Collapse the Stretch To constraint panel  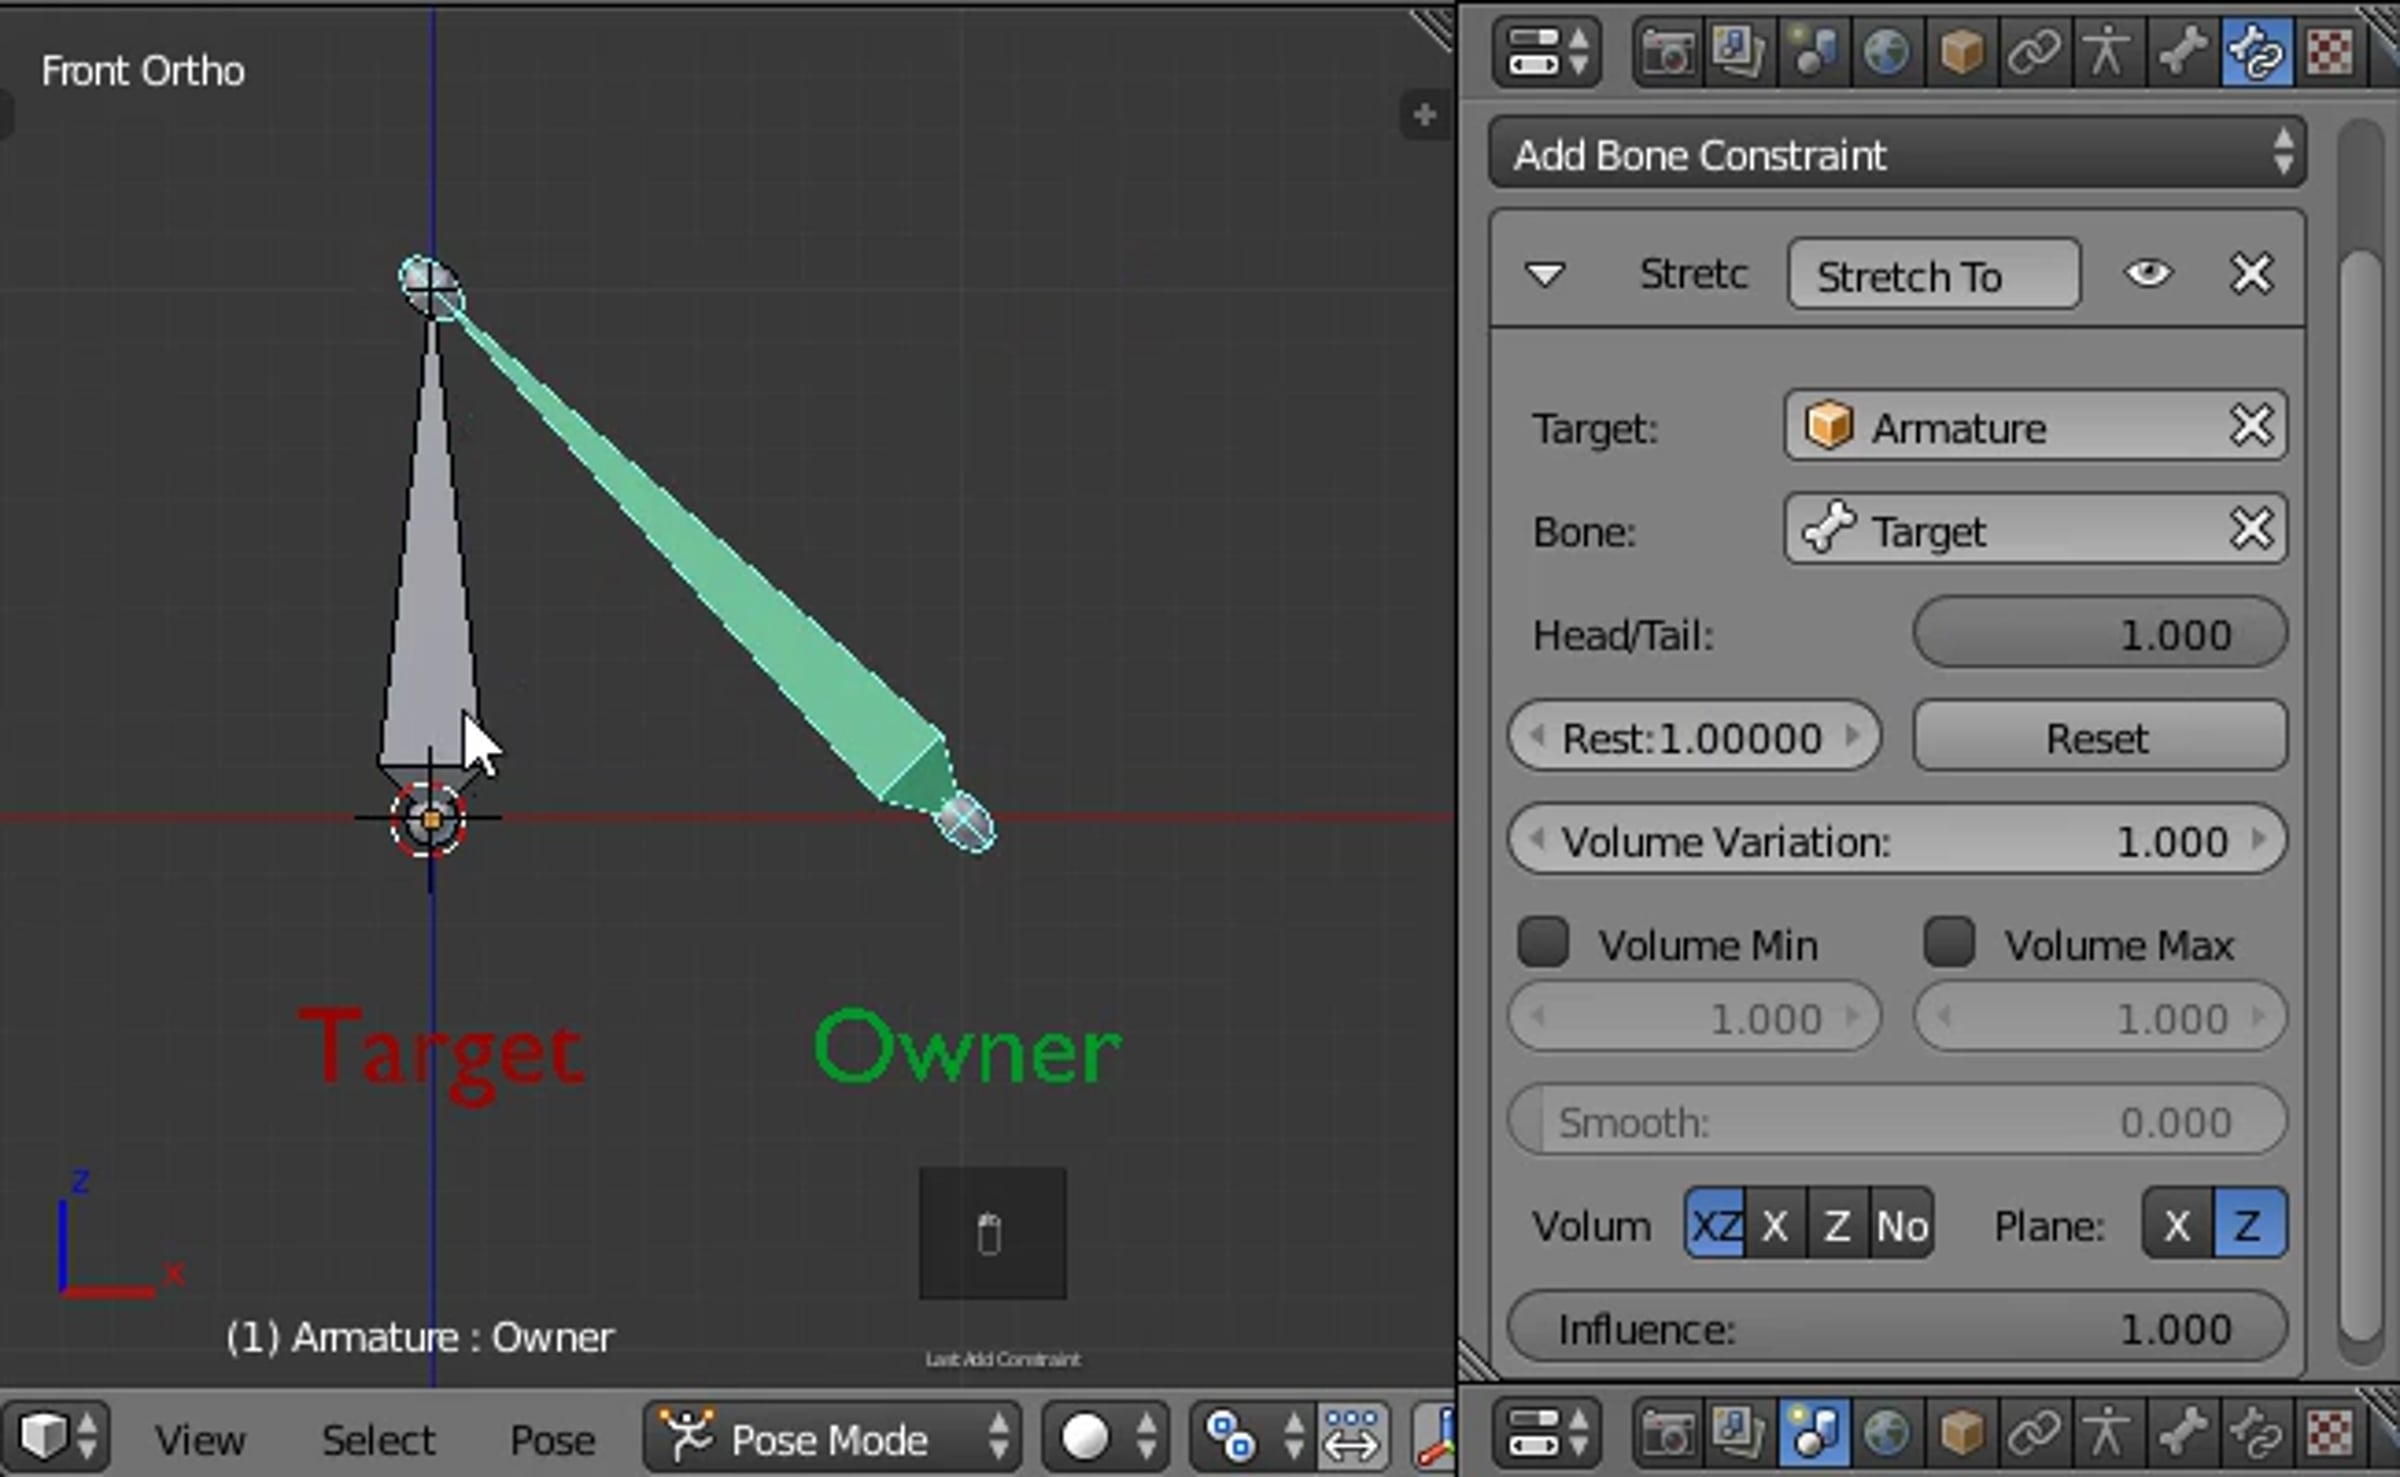click(x=1545, y=273)
